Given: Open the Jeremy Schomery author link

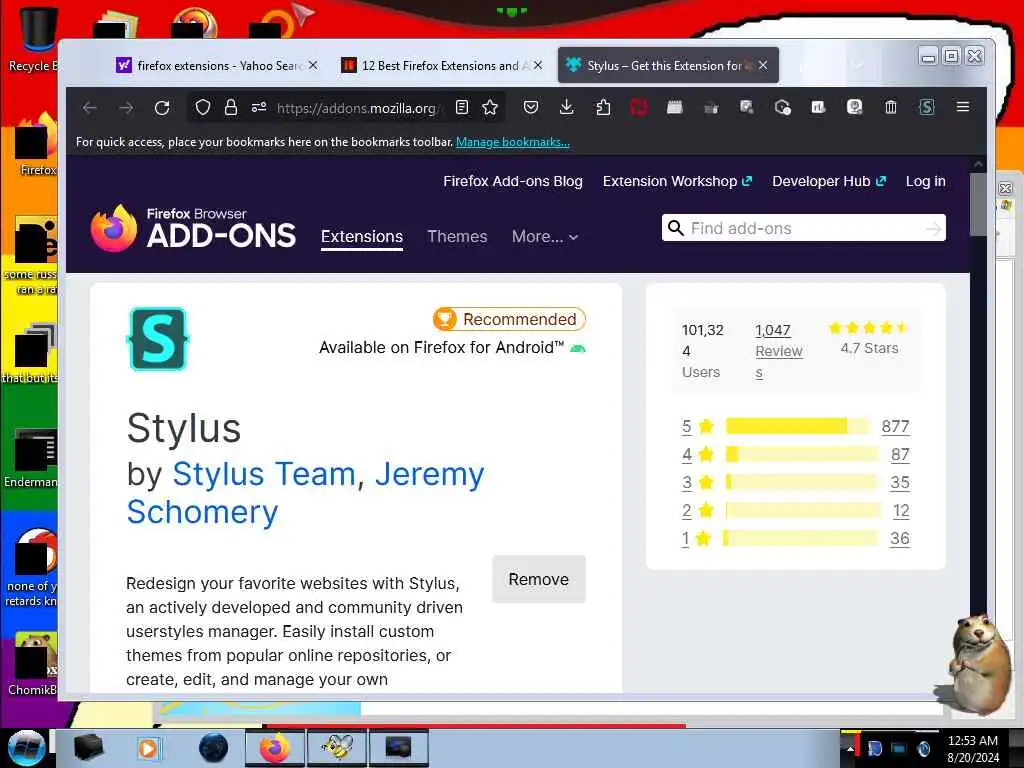Looking at the screenshot, I should pyautogui.click(x=306, y=493).
